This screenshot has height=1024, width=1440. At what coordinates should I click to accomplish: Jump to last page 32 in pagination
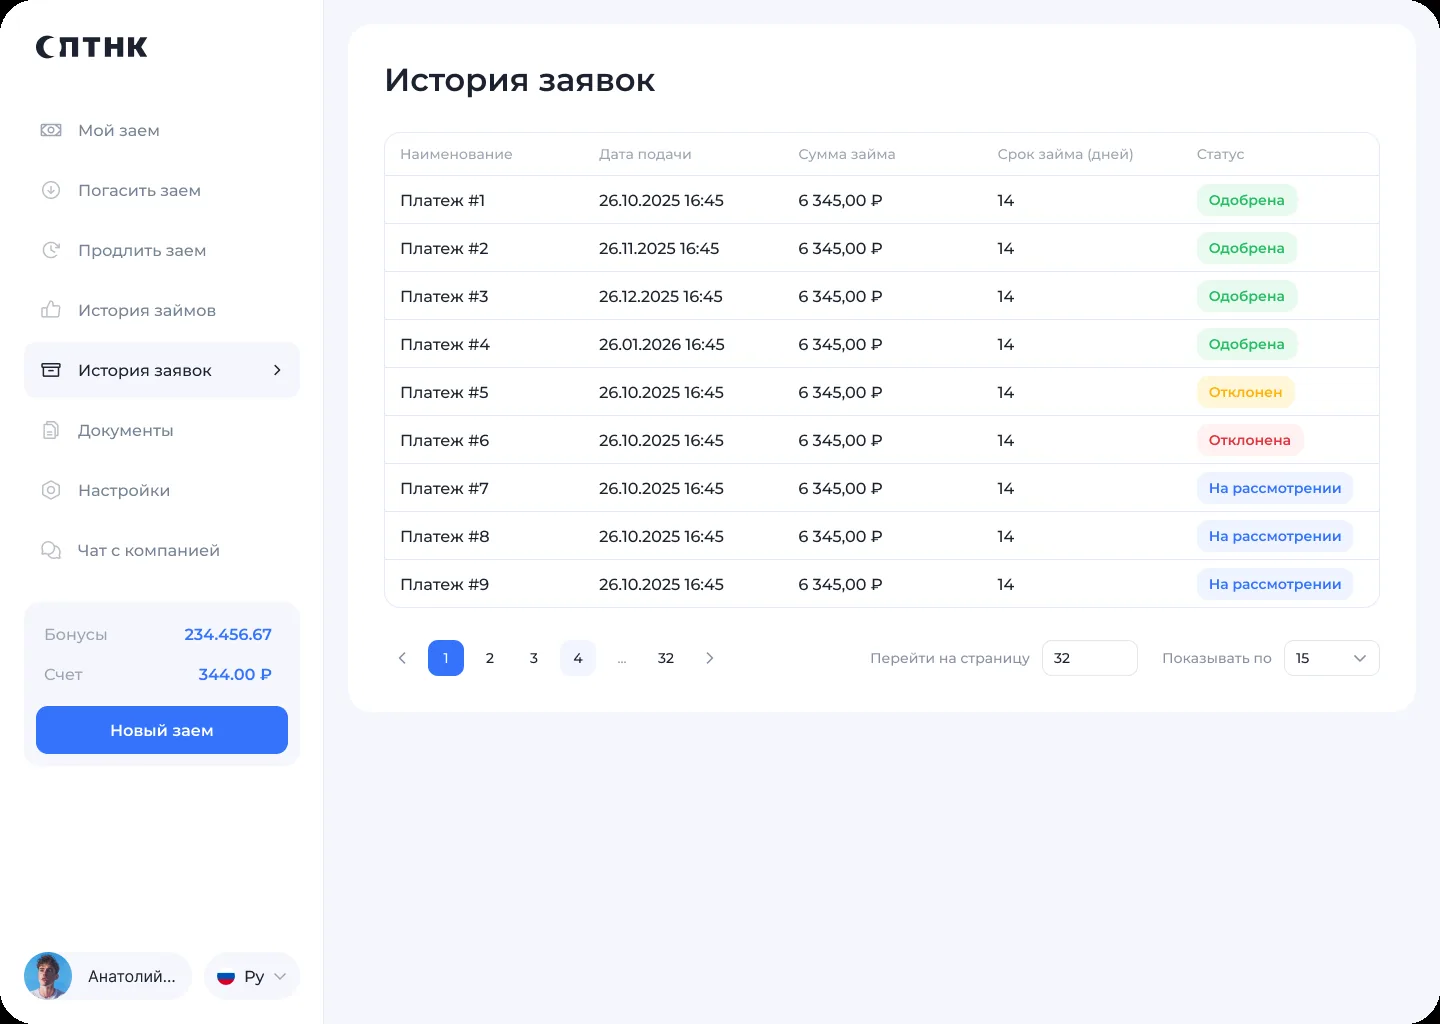click(x=666, y=658)
